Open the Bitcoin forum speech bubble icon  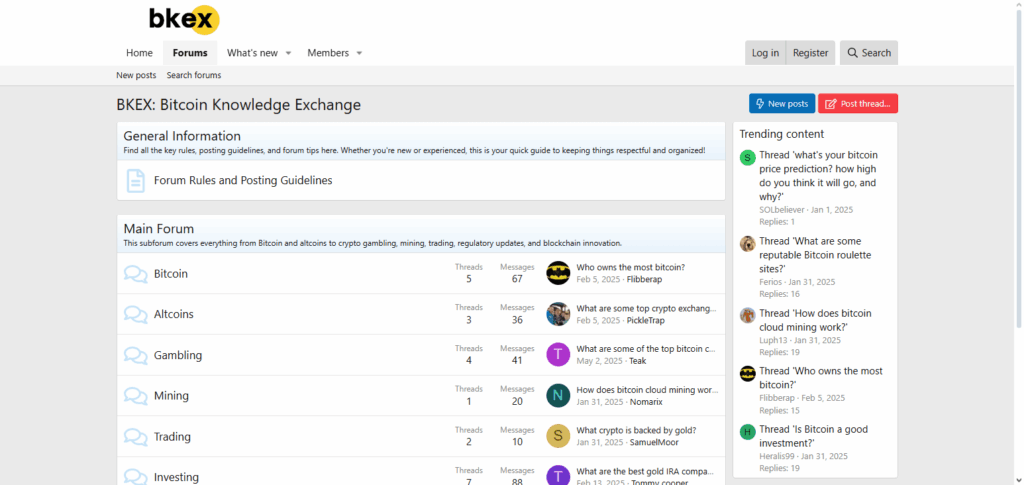135,274
